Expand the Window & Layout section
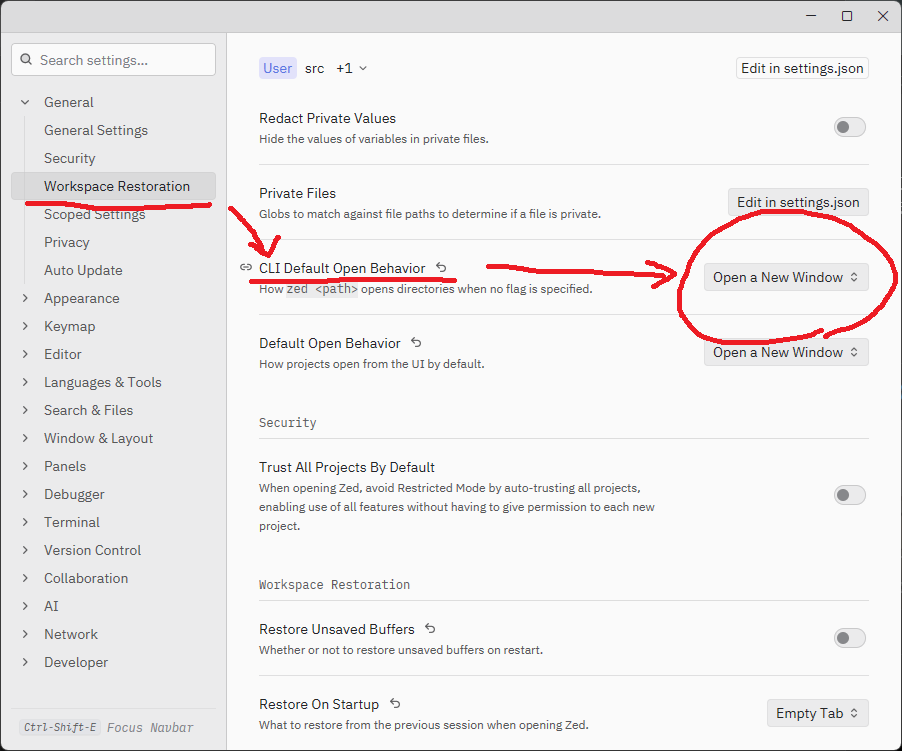Viewport: 902px width, 751px height. (25, 438)
